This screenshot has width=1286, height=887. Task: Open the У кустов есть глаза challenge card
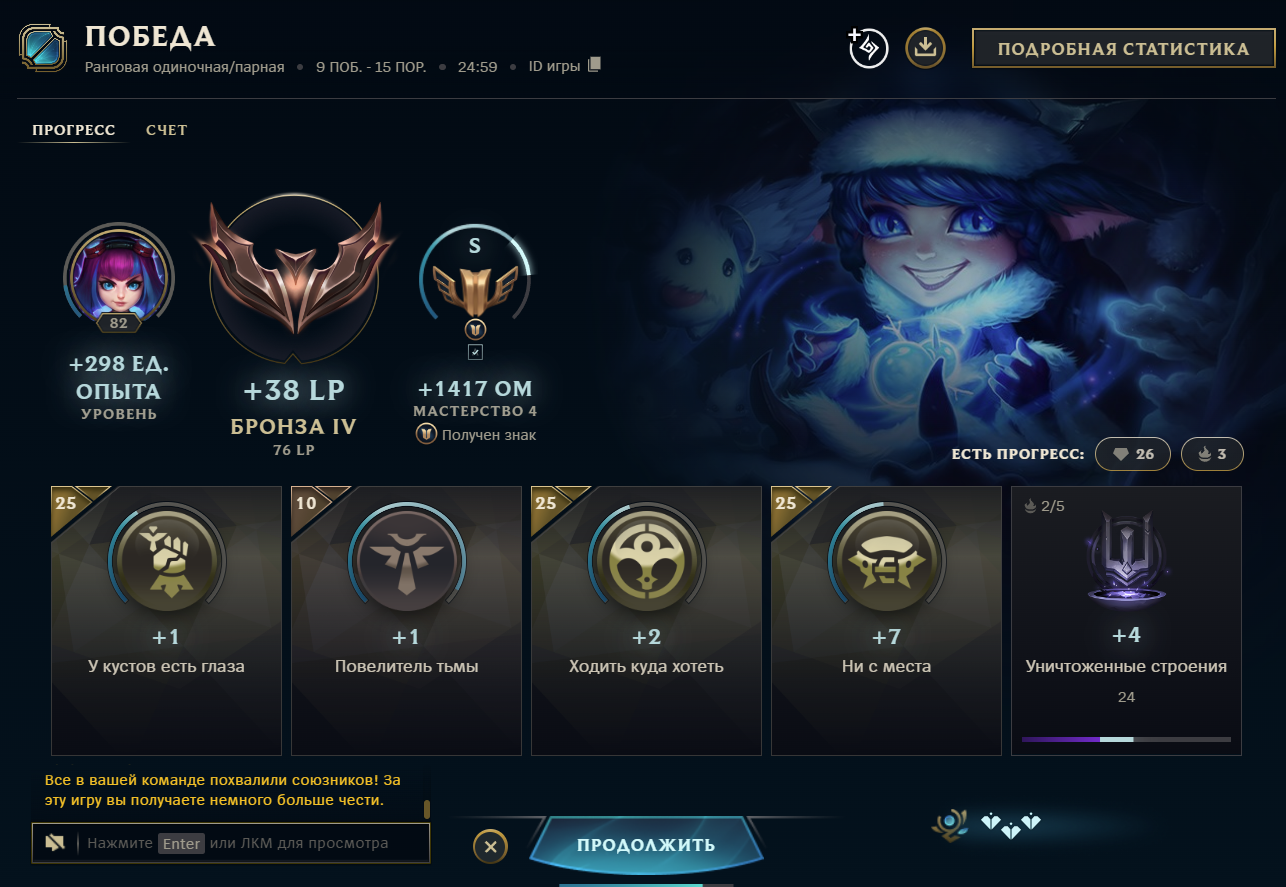[x=167, y=620]
